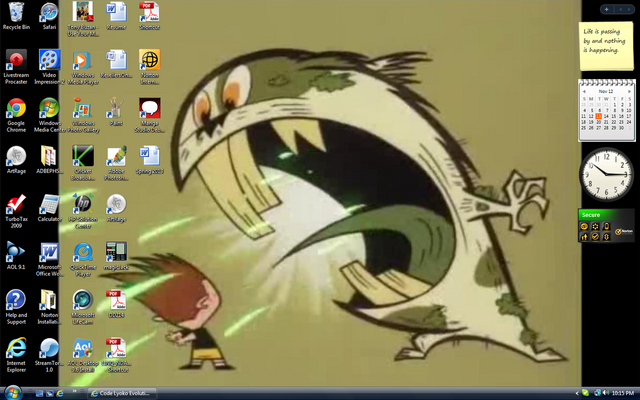Image resolution: width=640 pixels, height=400 pixels.
Task: Launch Windows Media Center shortcut
Action: pyautogui.click(x=49, y=115)
